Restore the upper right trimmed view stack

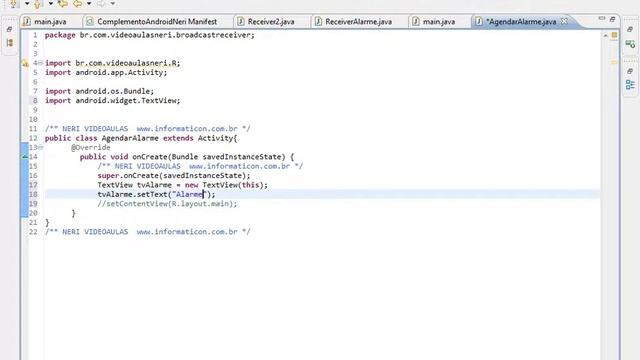click(x=630, y=29)
